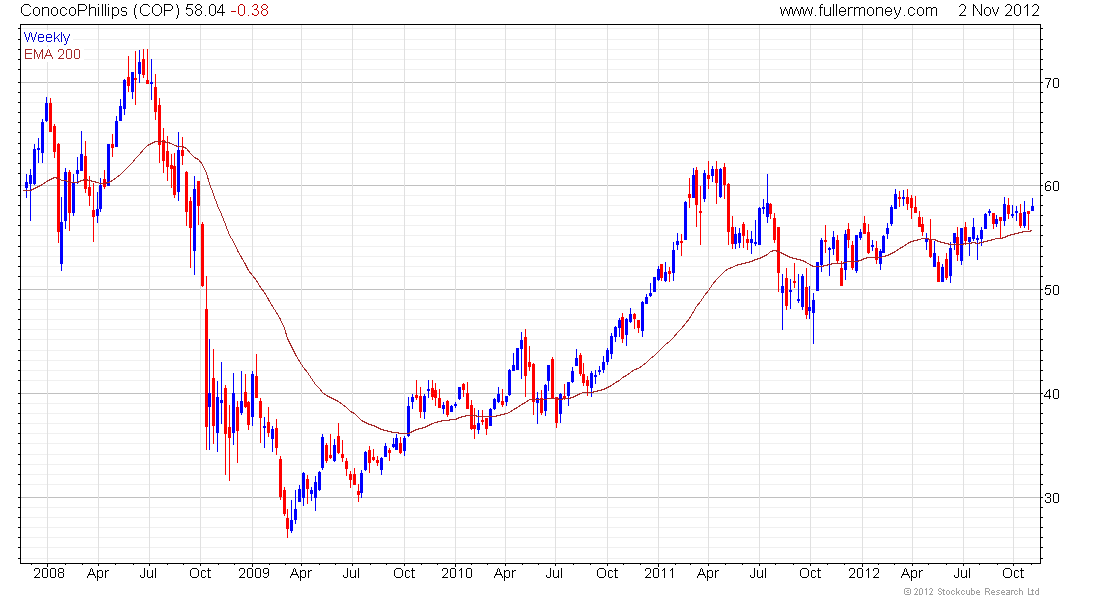Viewport: 1100px width, 600px height.
Task: Select the red EMA 200 legend label
Action: tap(52, 54)
